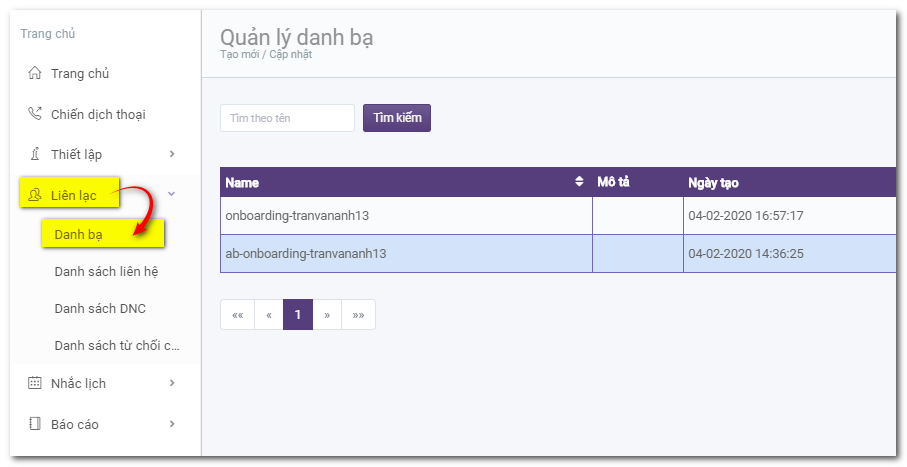The height and width of the screenshot is (467, 907).
Task: Go to the next page (» button)
Action: [x=327, y=315]
